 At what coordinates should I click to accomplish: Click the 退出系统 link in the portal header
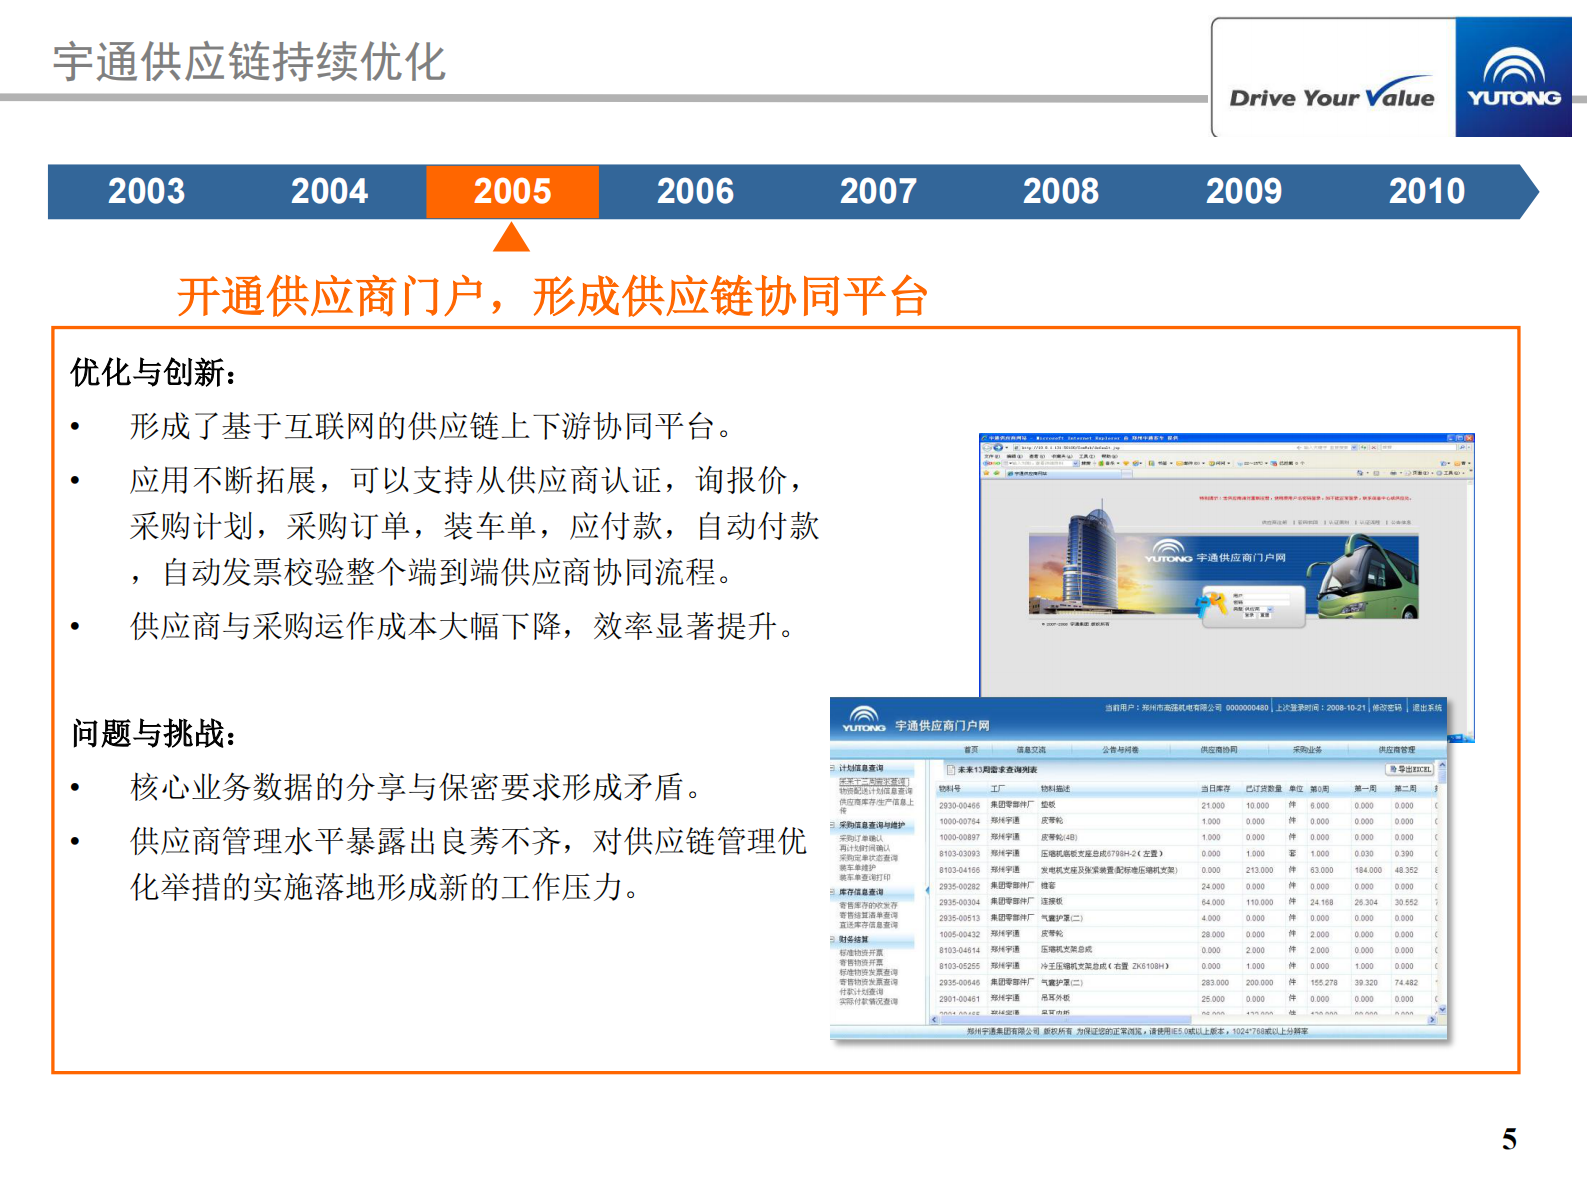[x=1427, y=708]
